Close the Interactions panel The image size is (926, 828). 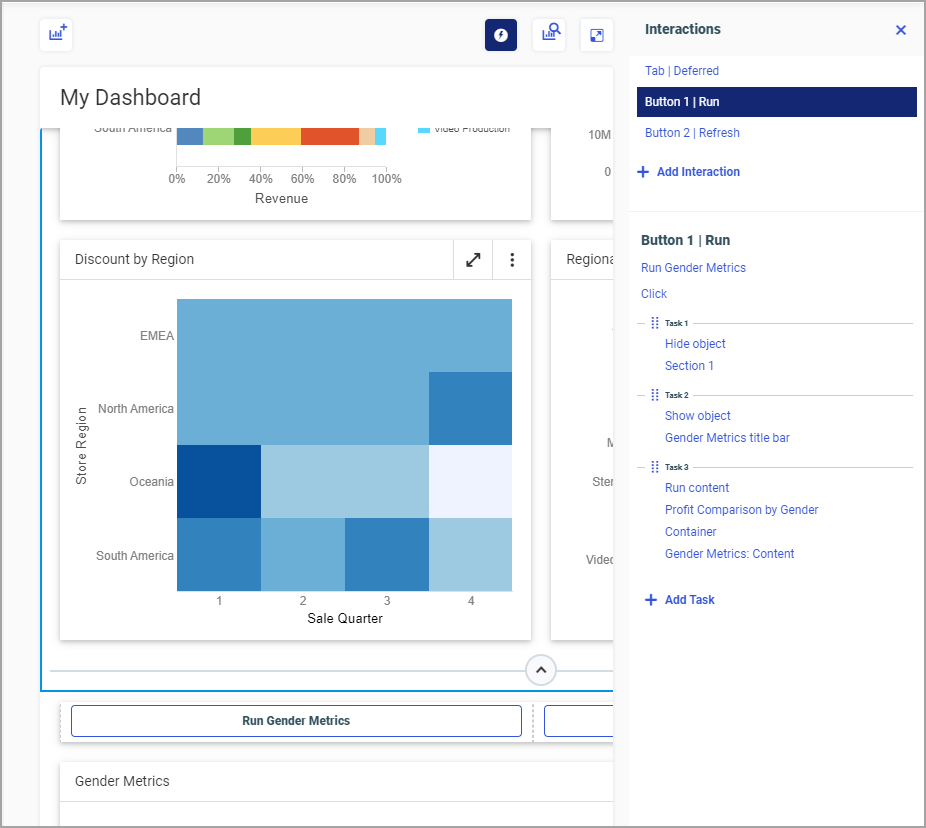(x=900, y=30)
